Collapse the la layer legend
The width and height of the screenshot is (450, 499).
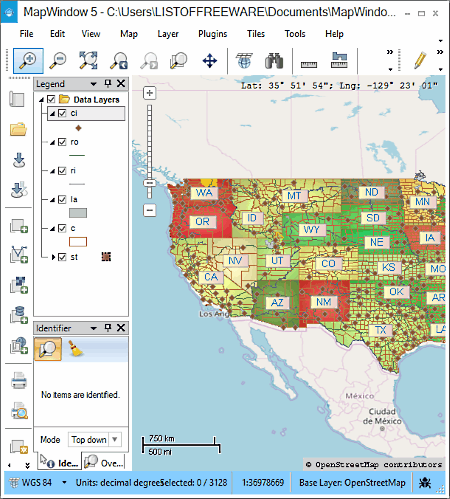coord(53,200)
